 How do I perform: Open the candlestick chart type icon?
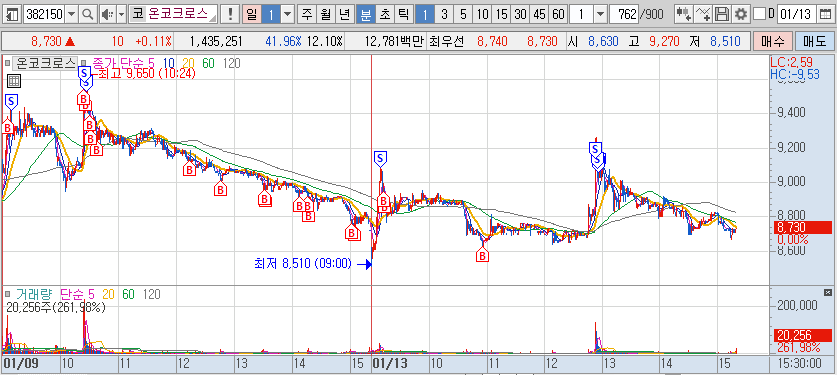684,14
